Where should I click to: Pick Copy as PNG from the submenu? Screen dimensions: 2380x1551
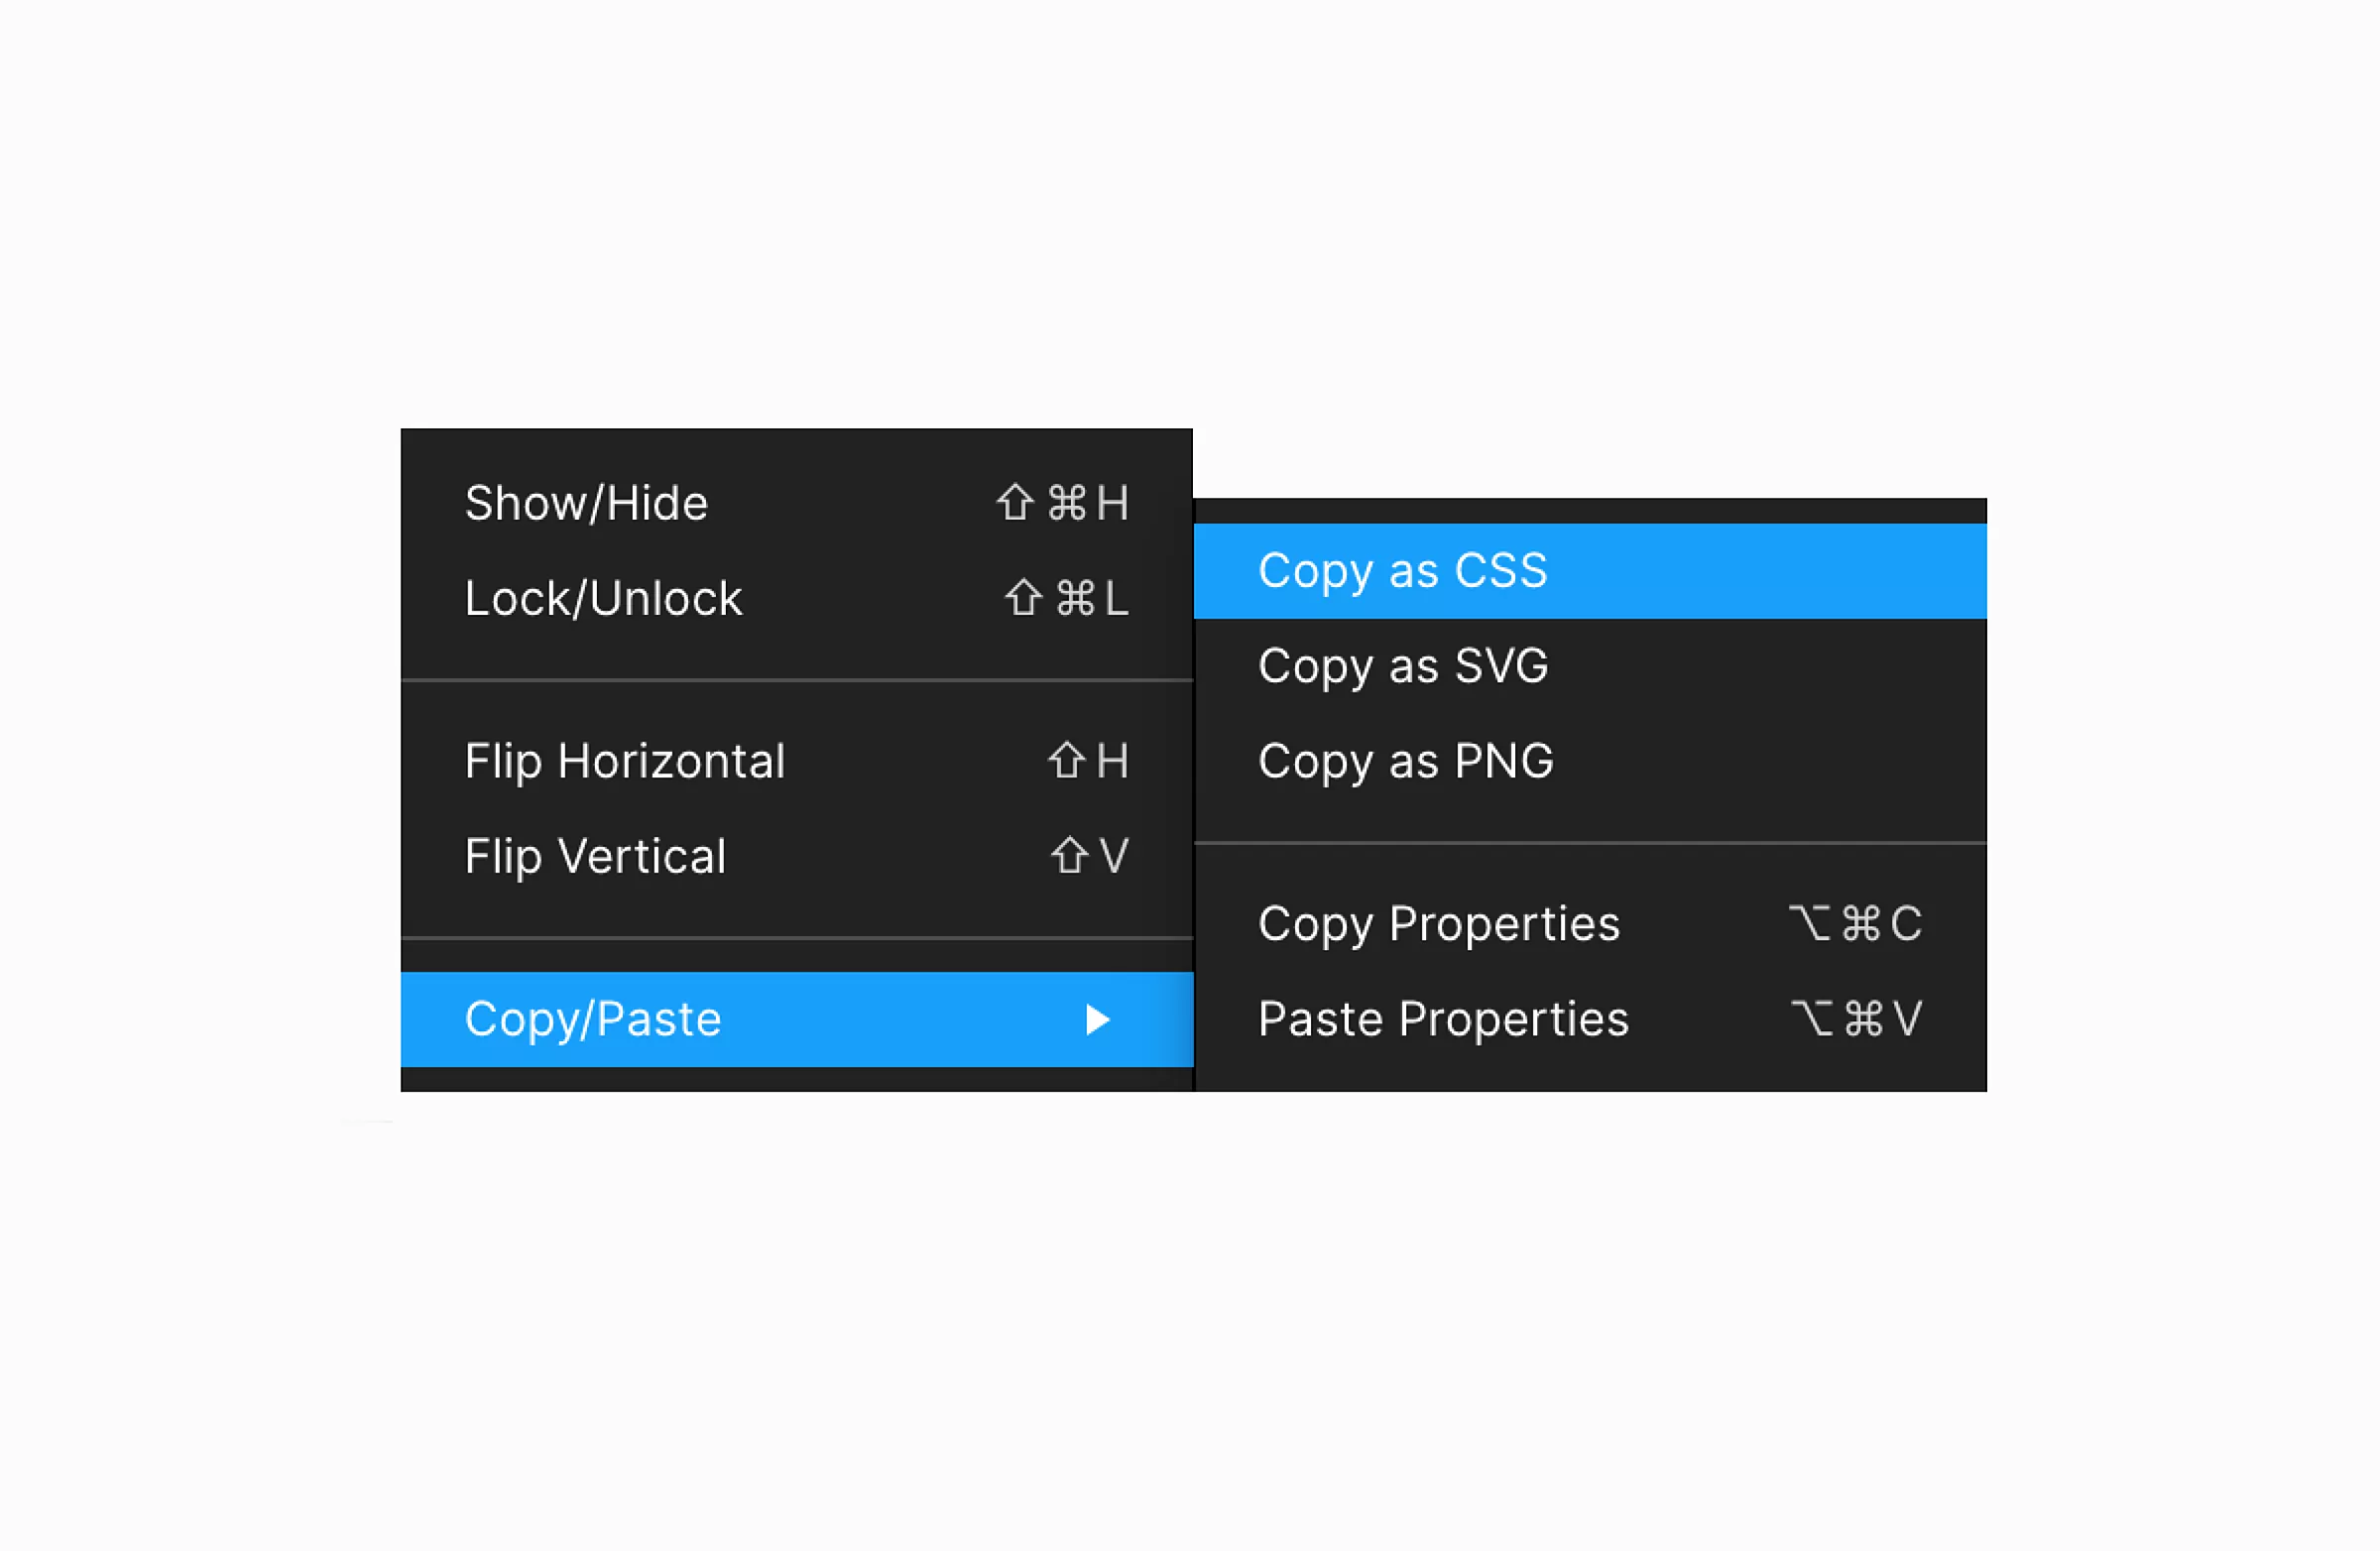coord(1406,761)
